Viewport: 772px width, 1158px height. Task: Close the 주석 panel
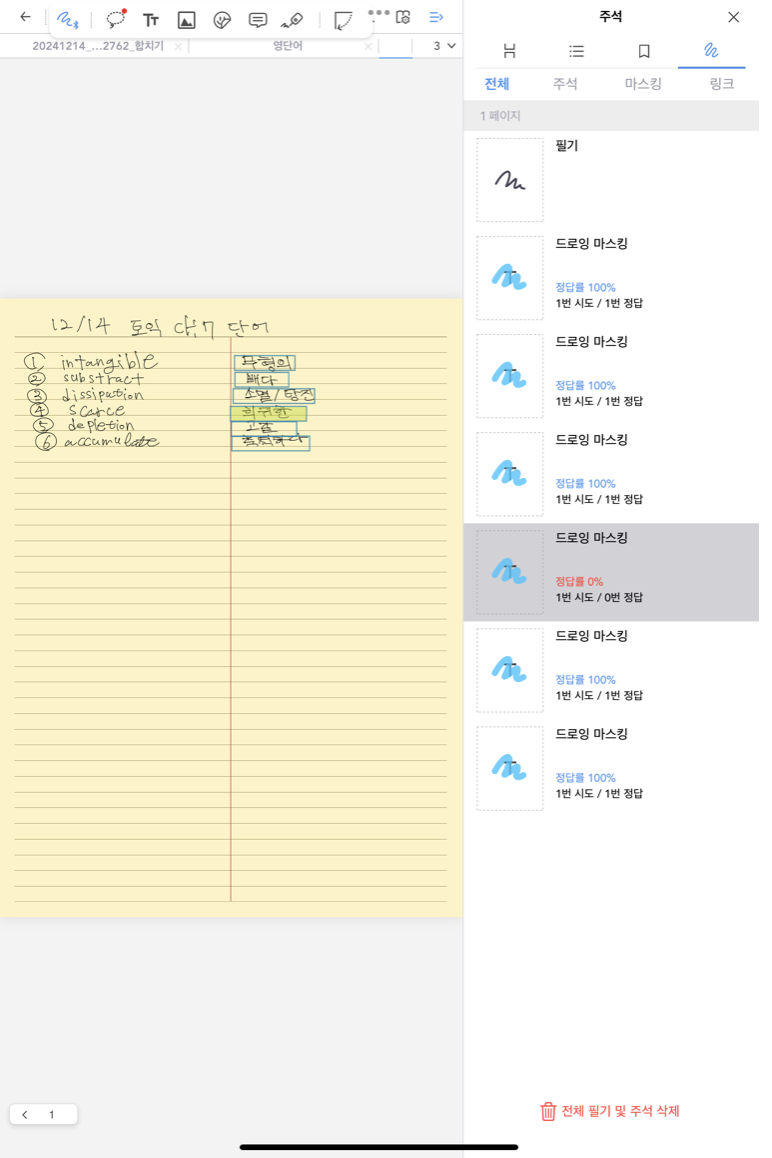click(733, 17)
